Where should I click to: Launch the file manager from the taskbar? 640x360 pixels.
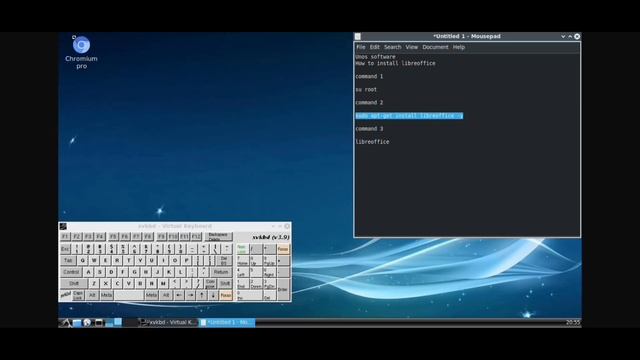pyautogui.click(x=77, y=322)
